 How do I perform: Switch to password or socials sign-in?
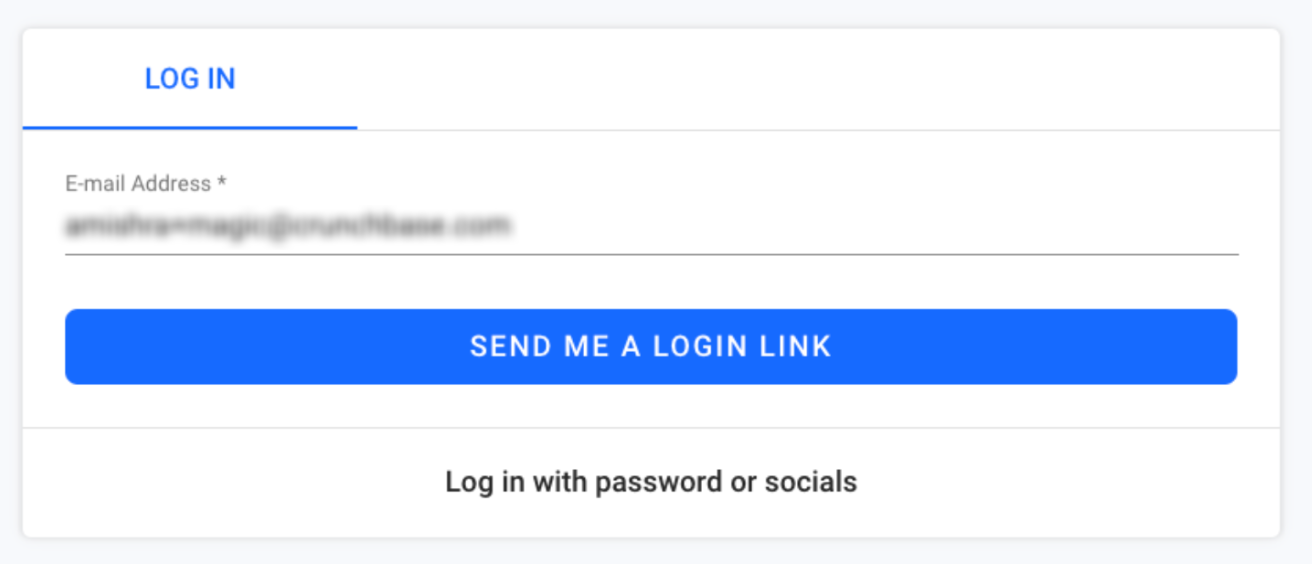pos(651,482)
